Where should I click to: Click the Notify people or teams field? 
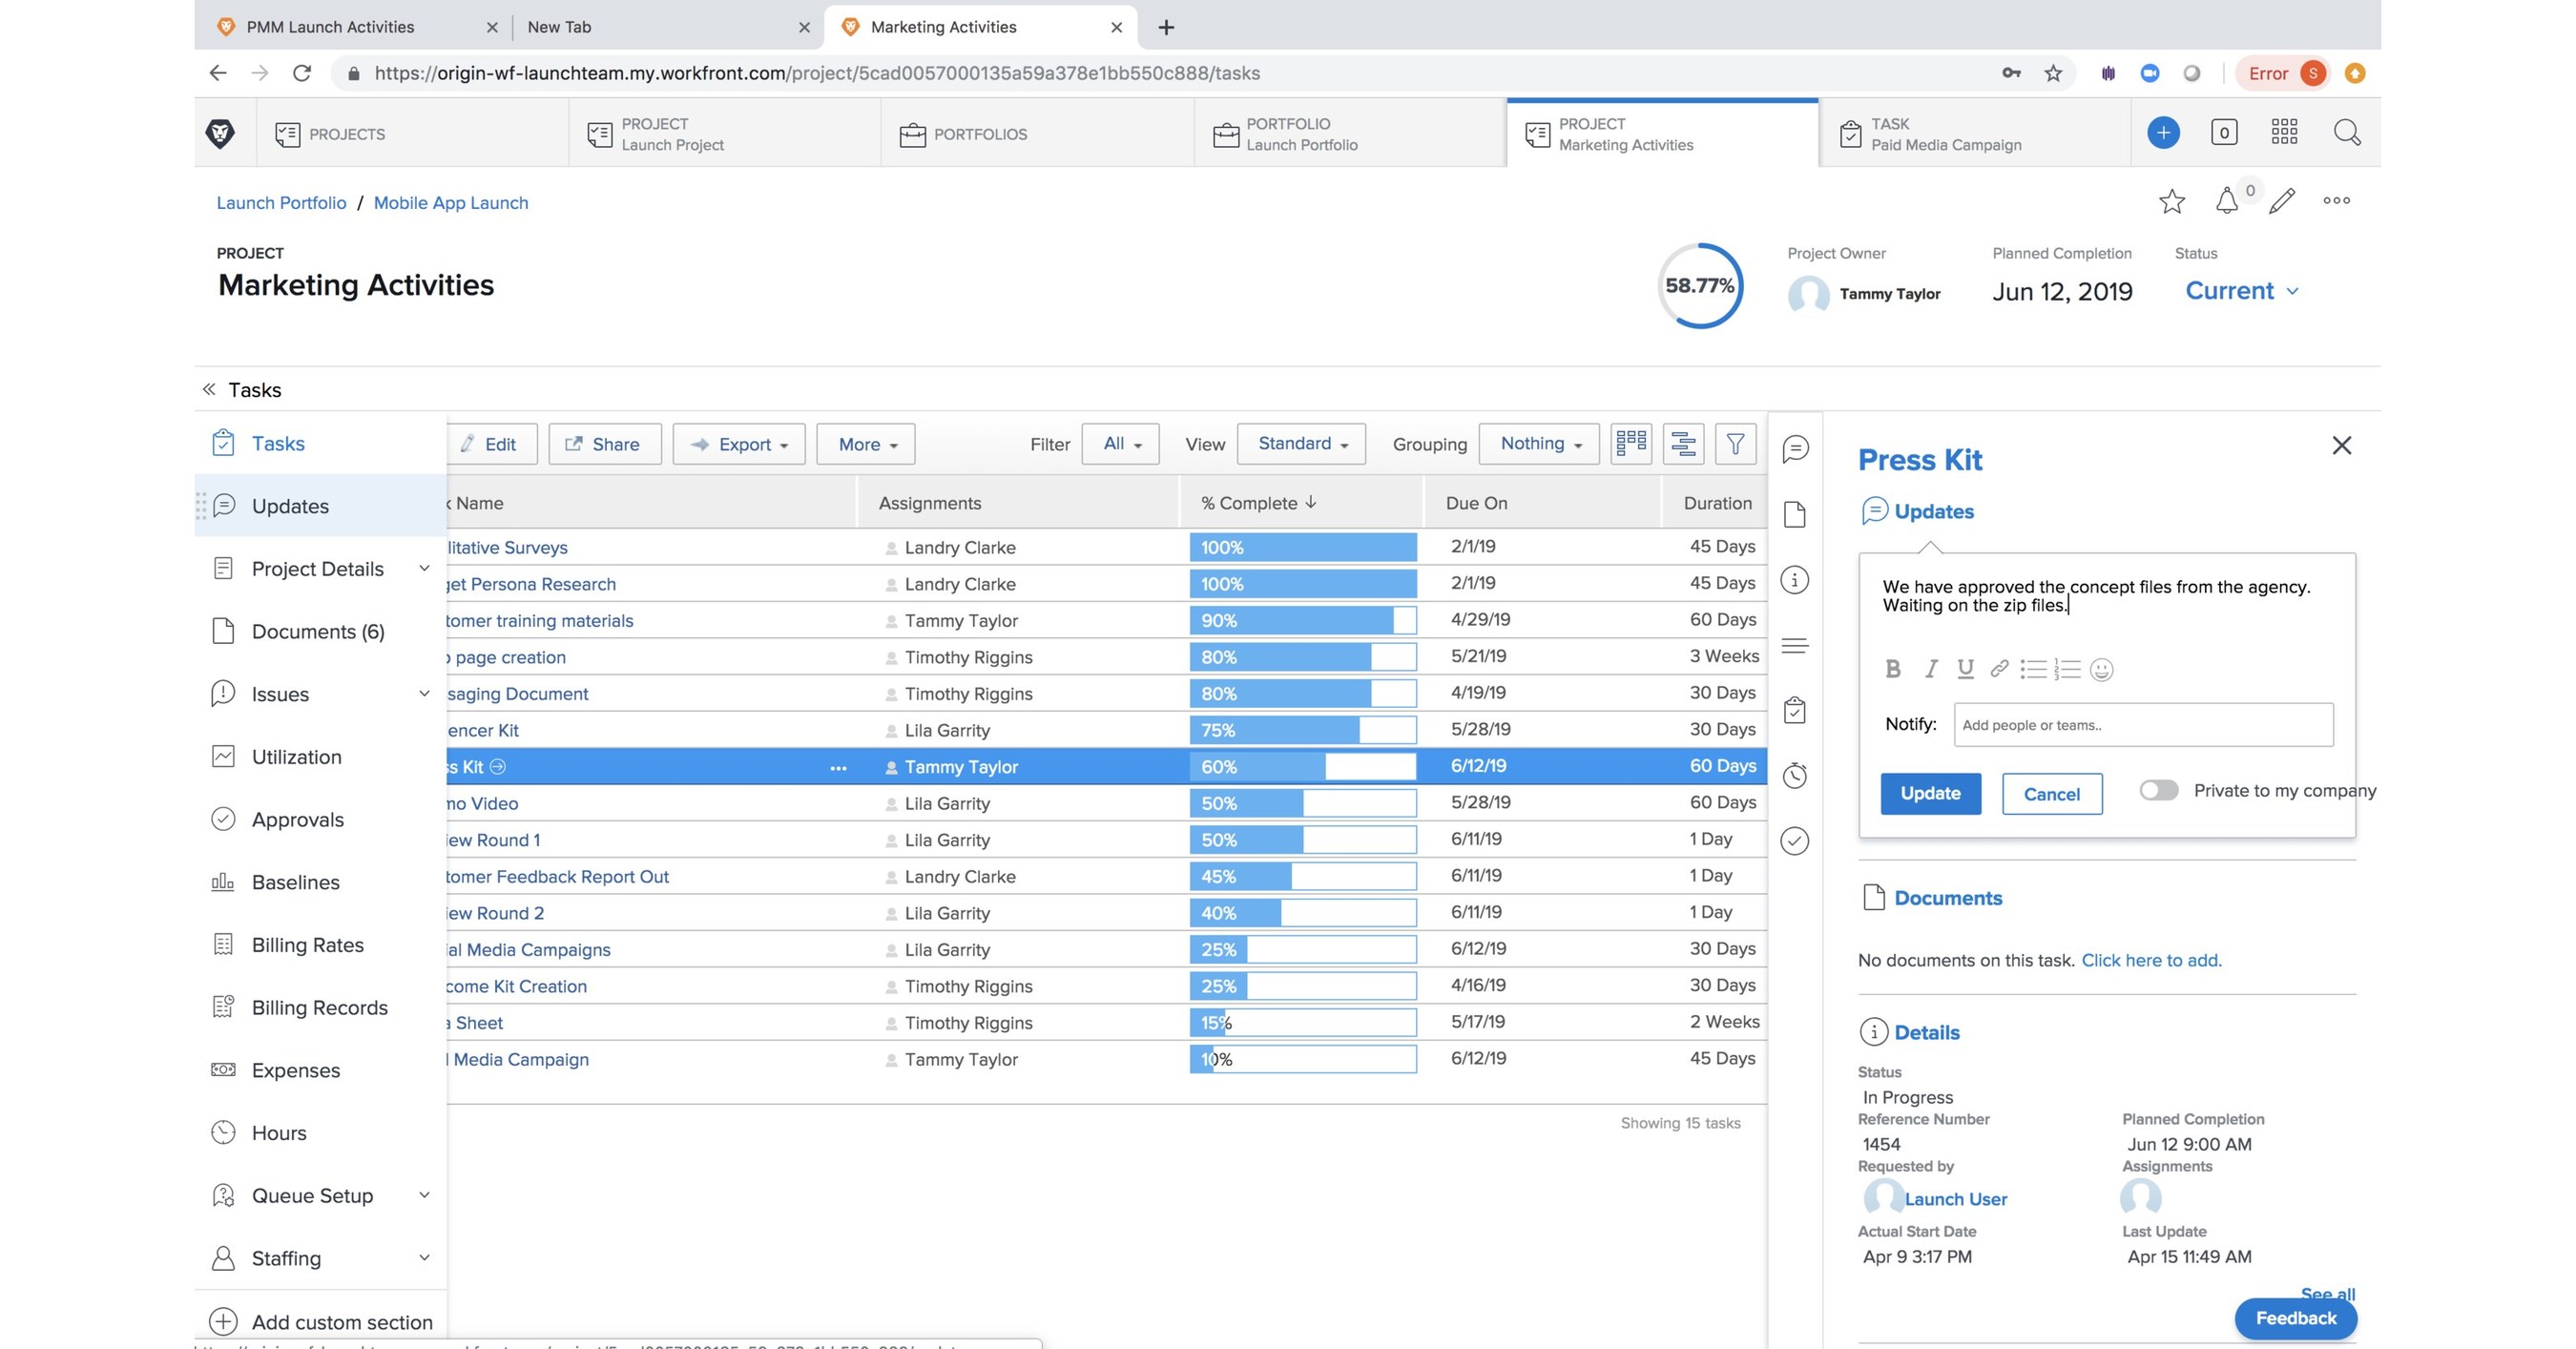pyautogui.click(x=2143, y=725)
